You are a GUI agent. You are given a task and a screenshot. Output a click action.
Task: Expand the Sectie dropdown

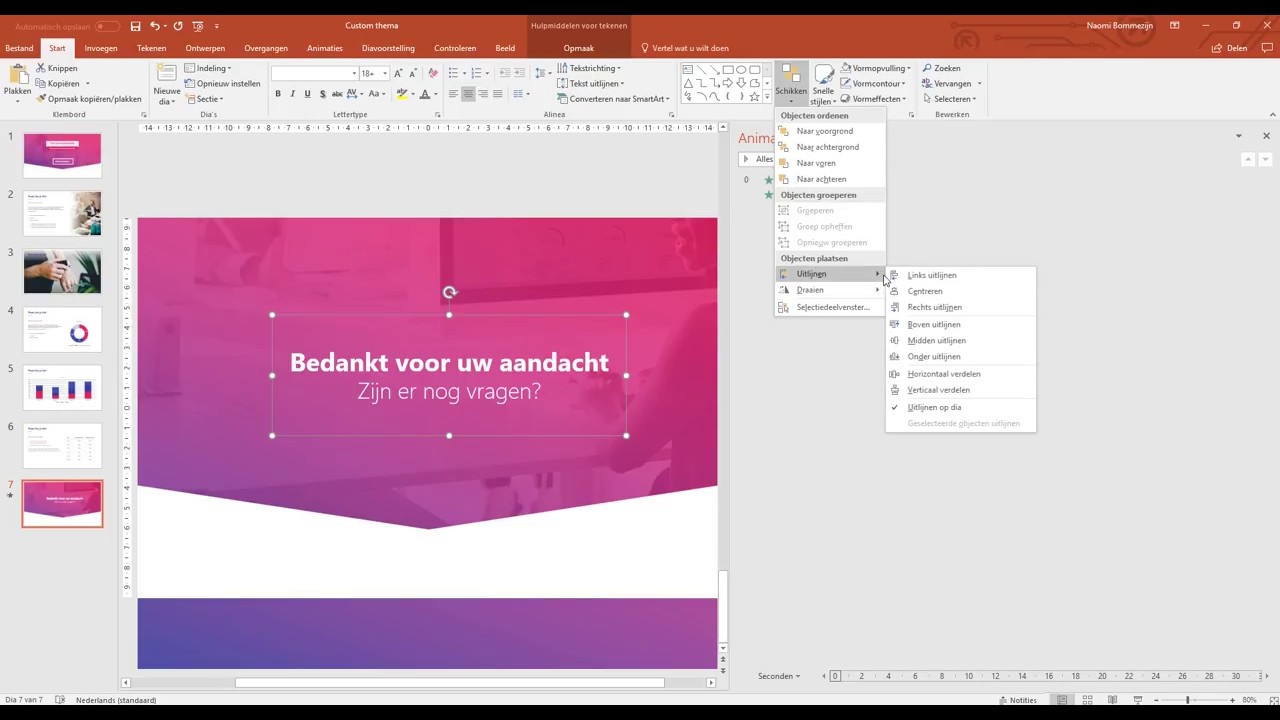pos(204,99)
